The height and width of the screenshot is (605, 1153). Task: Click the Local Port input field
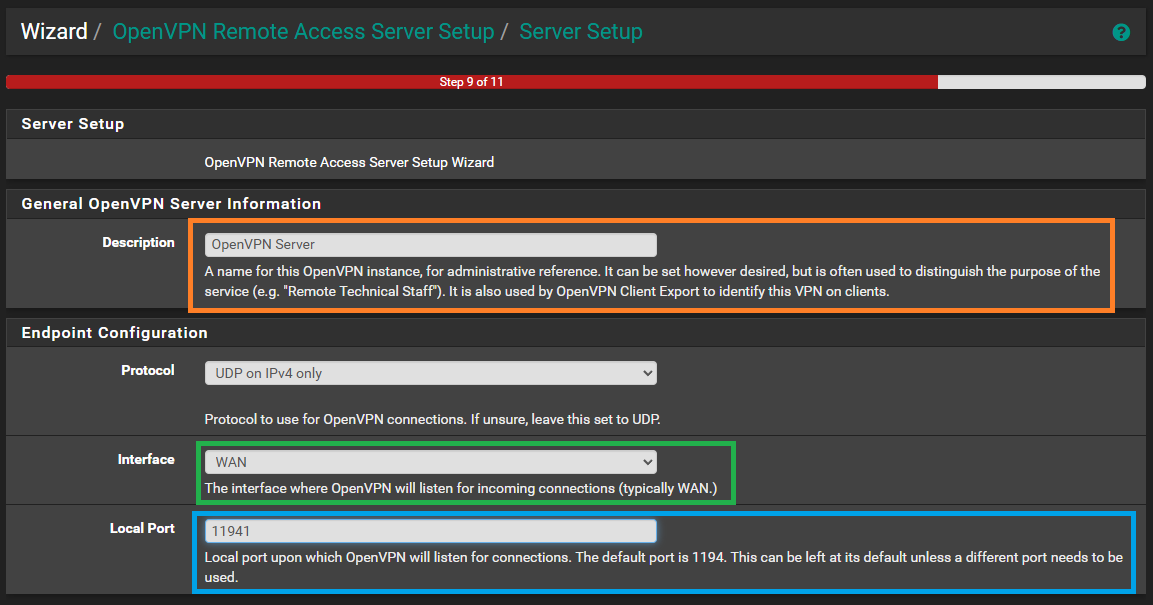(430, 531)
